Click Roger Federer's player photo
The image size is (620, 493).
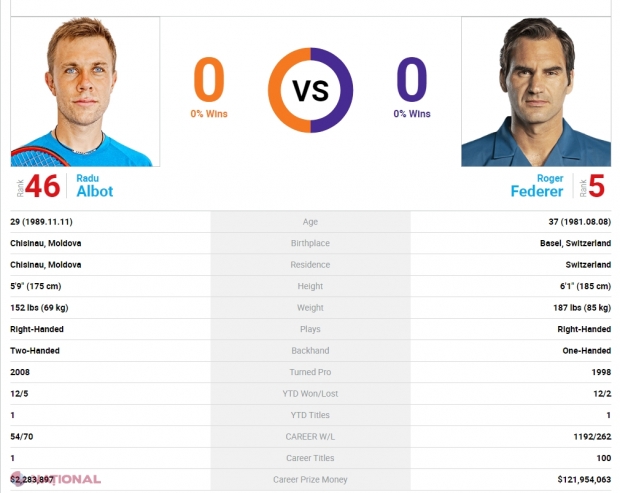tap(536, 91)
